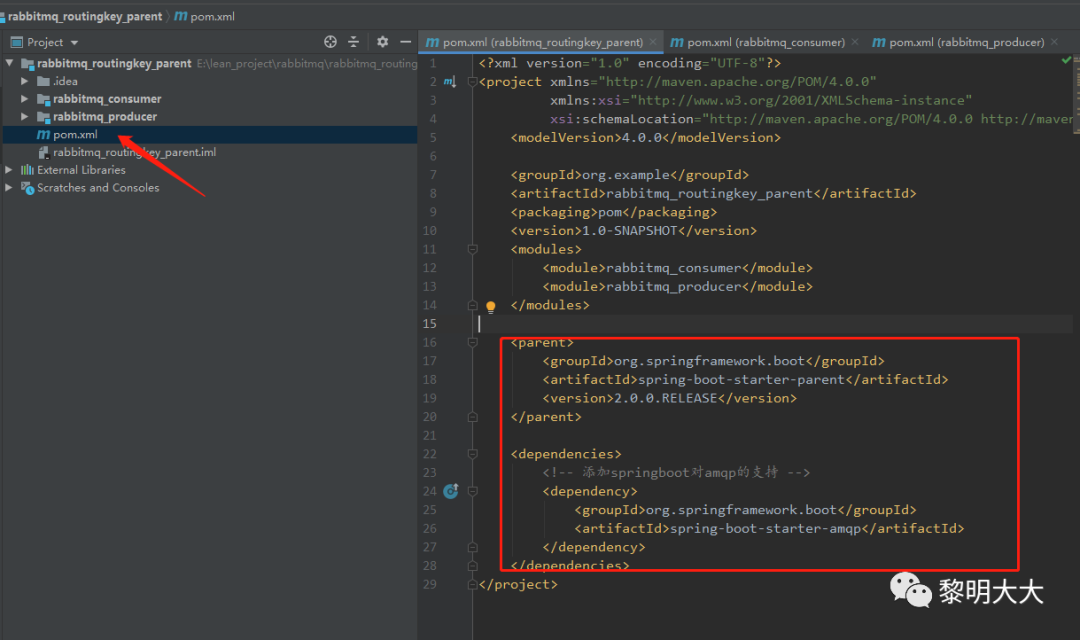Expand the rabbitmq_consumer module folder
Viewport: 1080px width, 640px height.
click(25, 99)
